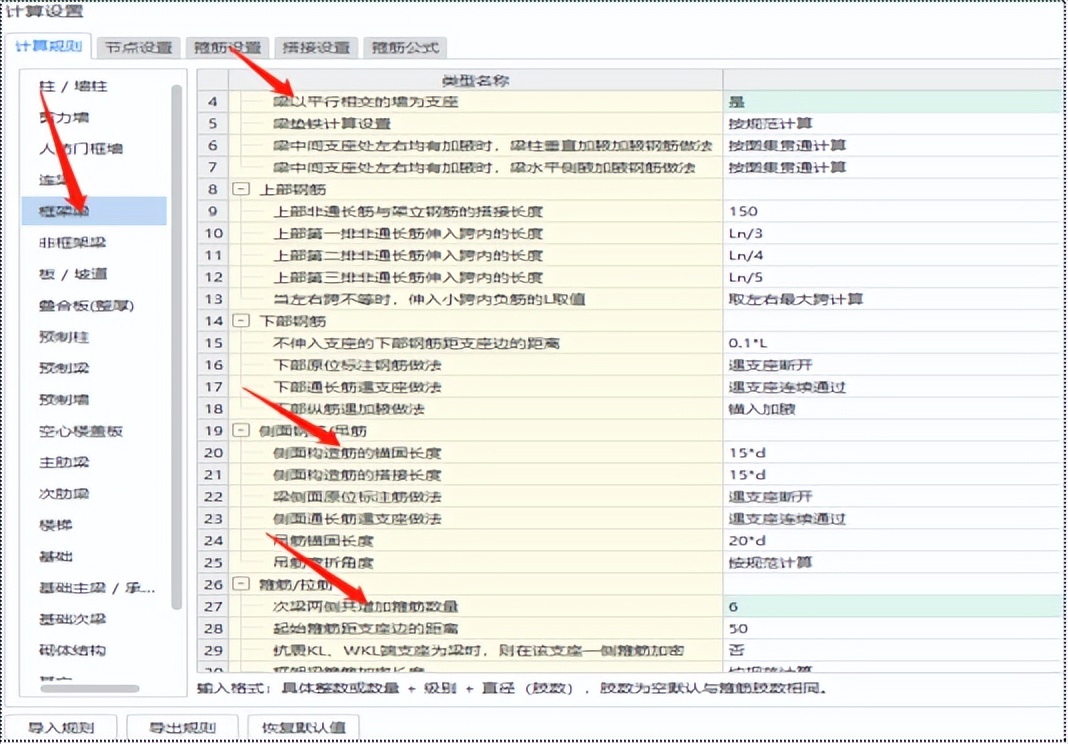Select the 梁以平行相交的墙为支座 row name
Image resolution: width=1068 pixels, height=744 pixels.
click(x=365, y=102)
